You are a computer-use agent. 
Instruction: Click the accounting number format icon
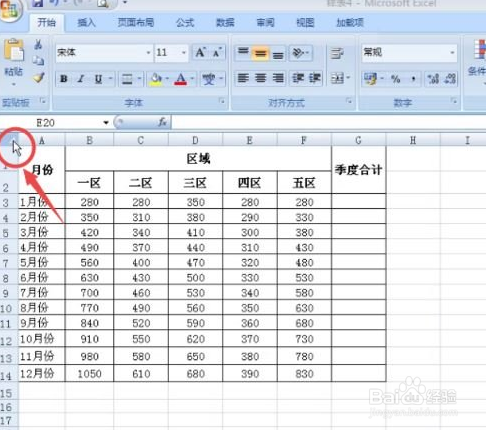click(x=370, y=79)
